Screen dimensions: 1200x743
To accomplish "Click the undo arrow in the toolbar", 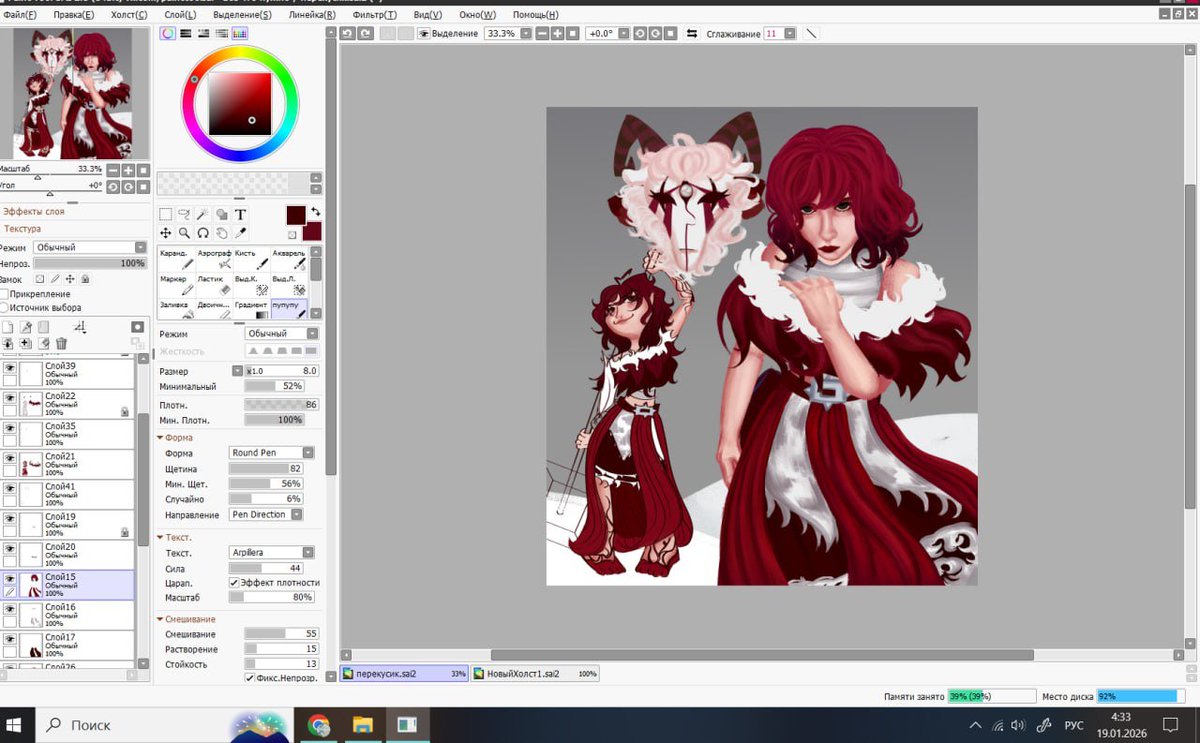I will (348, 33).
